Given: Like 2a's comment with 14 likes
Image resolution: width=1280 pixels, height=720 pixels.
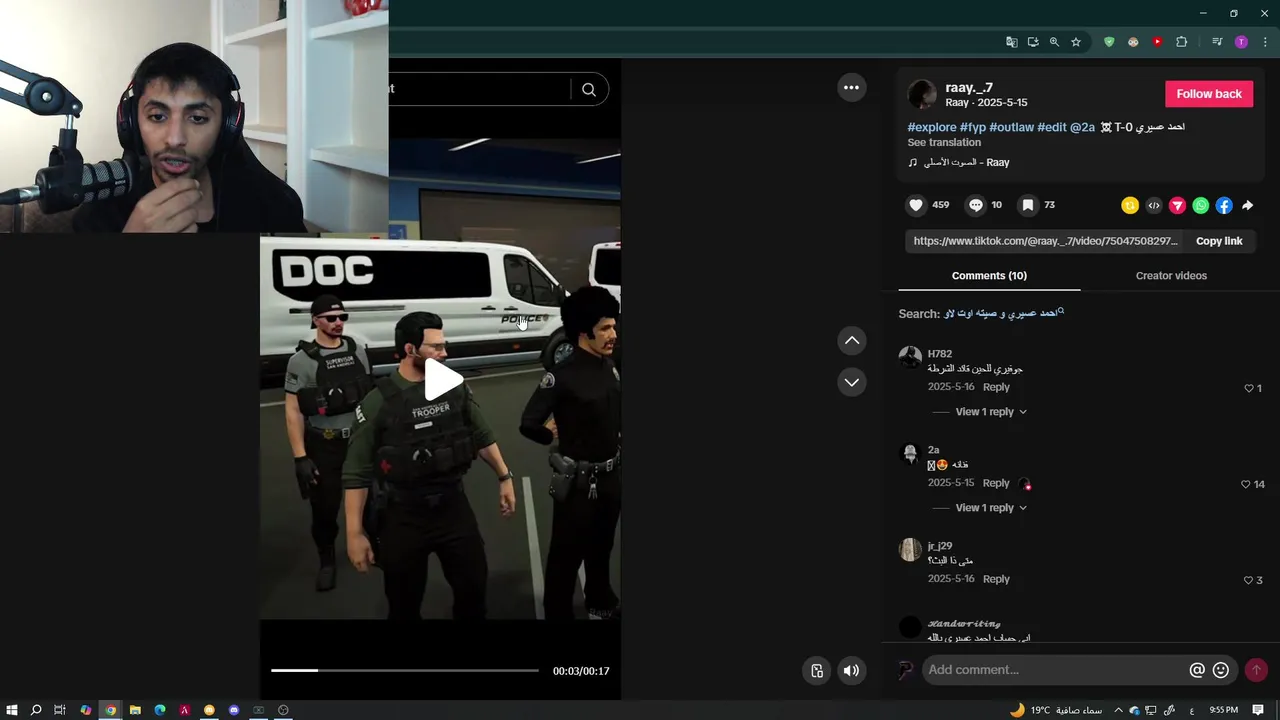Looking at the screenshot, I should 1246,484.
